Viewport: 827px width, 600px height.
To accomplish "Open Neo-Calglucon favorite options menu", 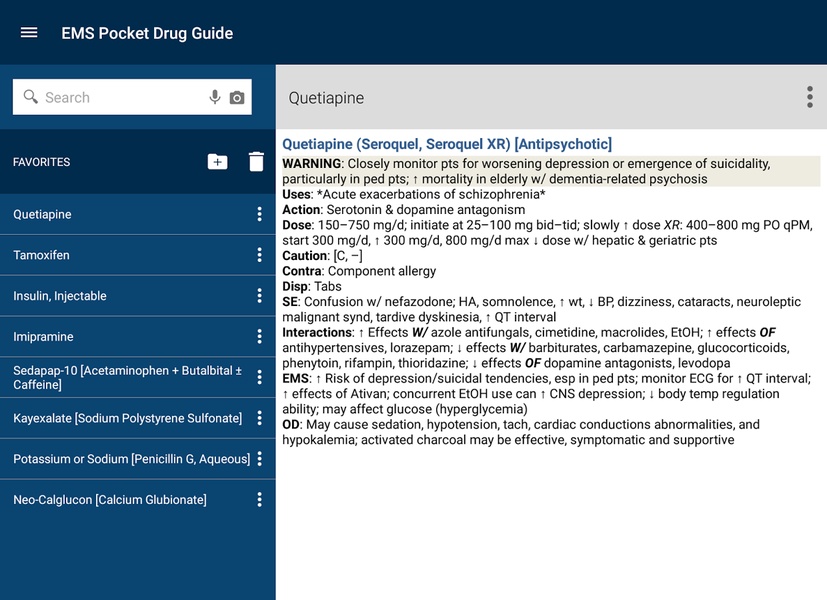I will point(259,499).
